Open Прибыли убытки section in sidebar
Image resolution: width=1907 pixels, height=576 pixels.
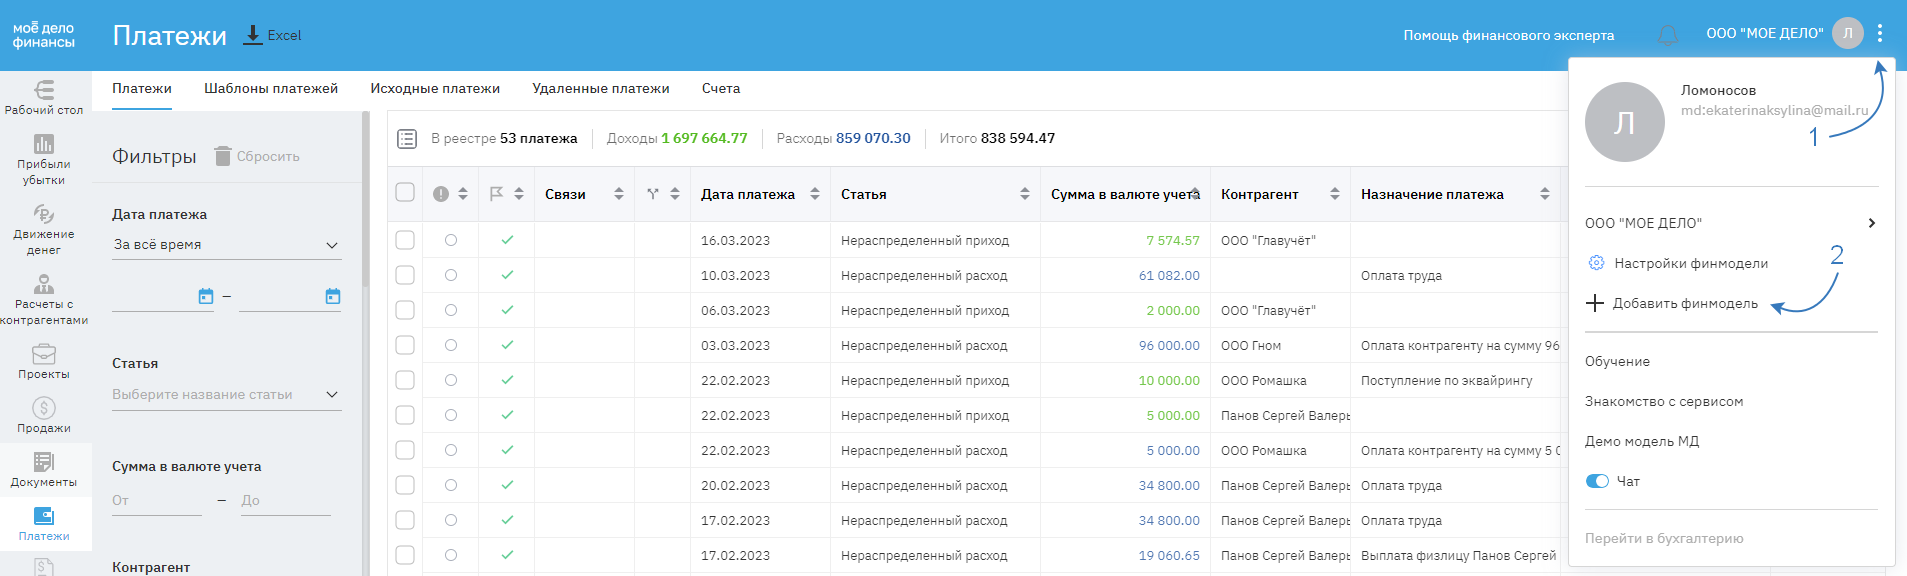coord(44,159)
